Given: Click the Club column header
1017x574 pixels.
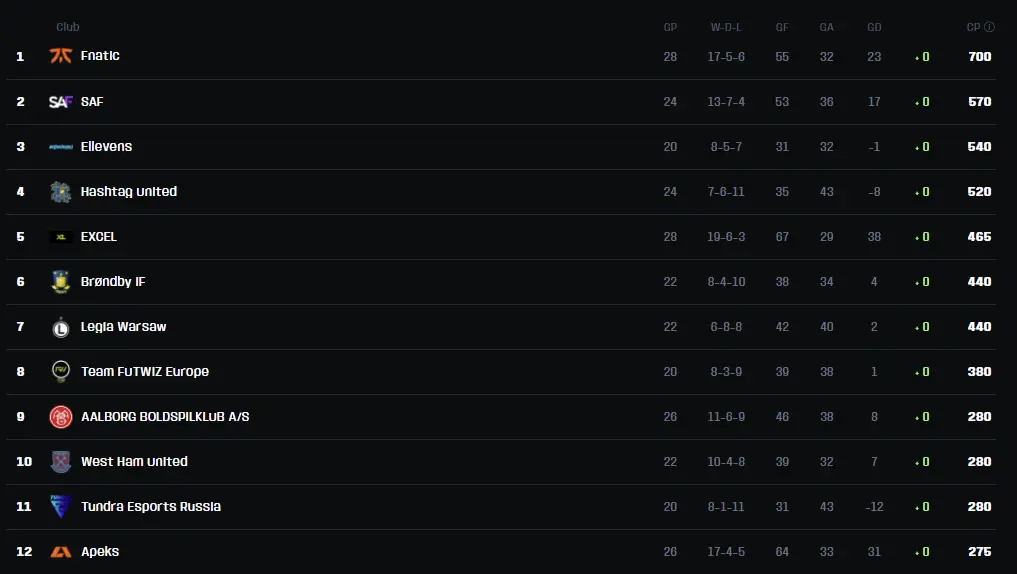Looking at the screenshot, I should pyautogui.click(x=68, y=27).
